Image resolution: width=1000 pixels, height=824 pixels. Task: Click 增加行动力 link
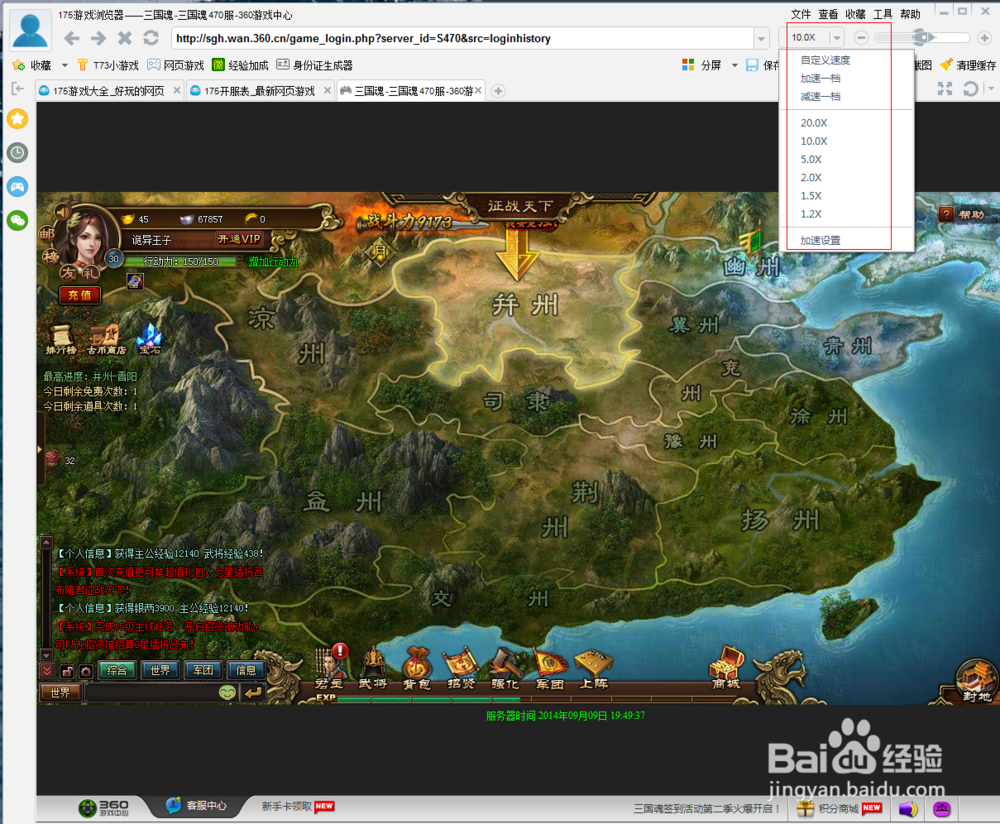273,261
